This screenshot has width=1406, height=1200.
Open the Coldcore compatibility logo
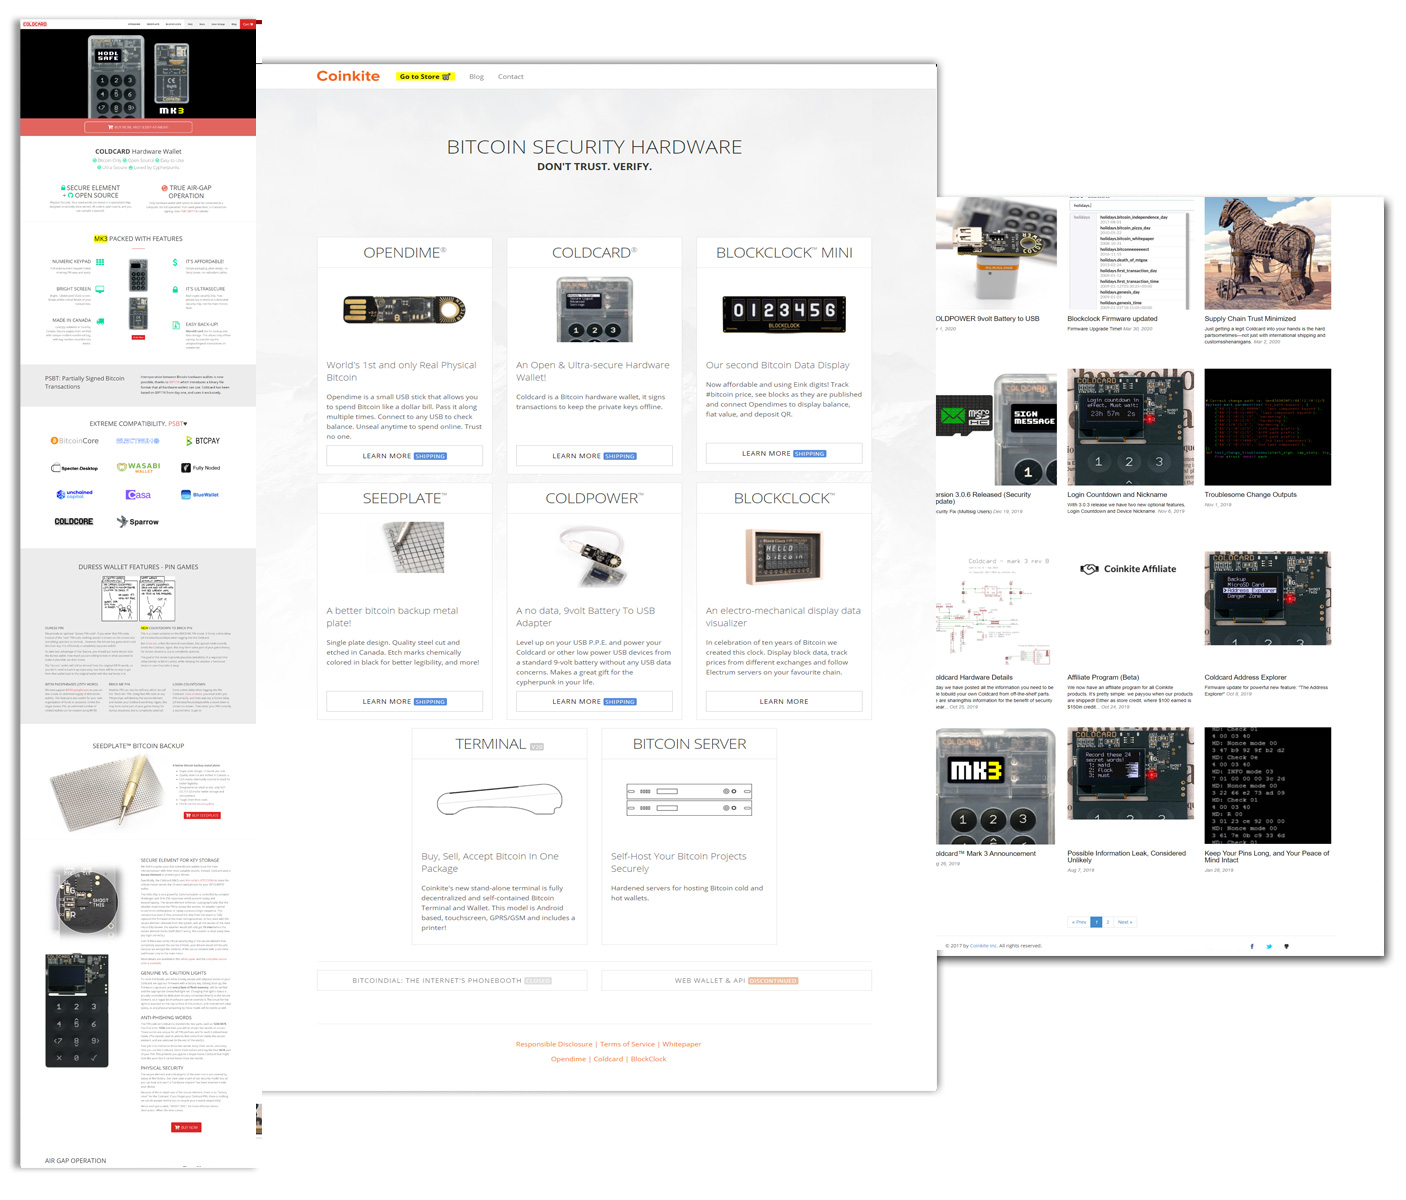coord(74,522)
